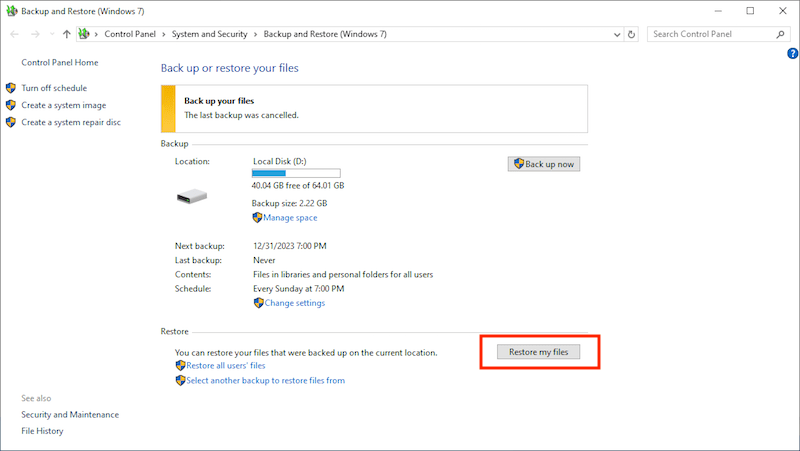The image size is (800, 451).
Task: Click 'Back up or restore your files' heading
Action: [x=230, y=68]
